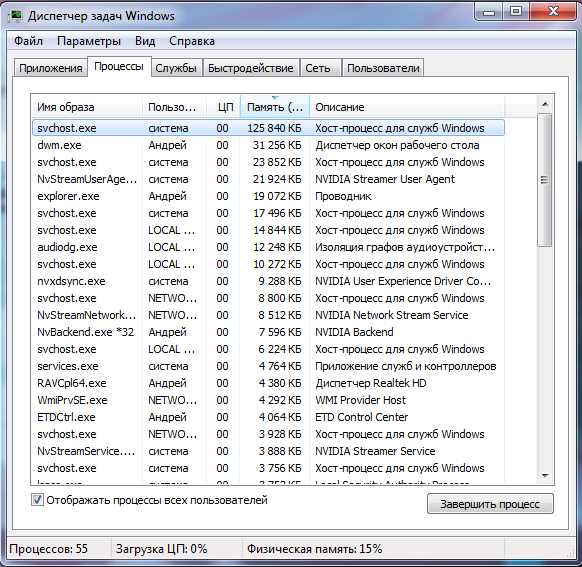Select the WmiPrvSE.exe process
Screen dimensions: 582x567
[x=268, y=400]
